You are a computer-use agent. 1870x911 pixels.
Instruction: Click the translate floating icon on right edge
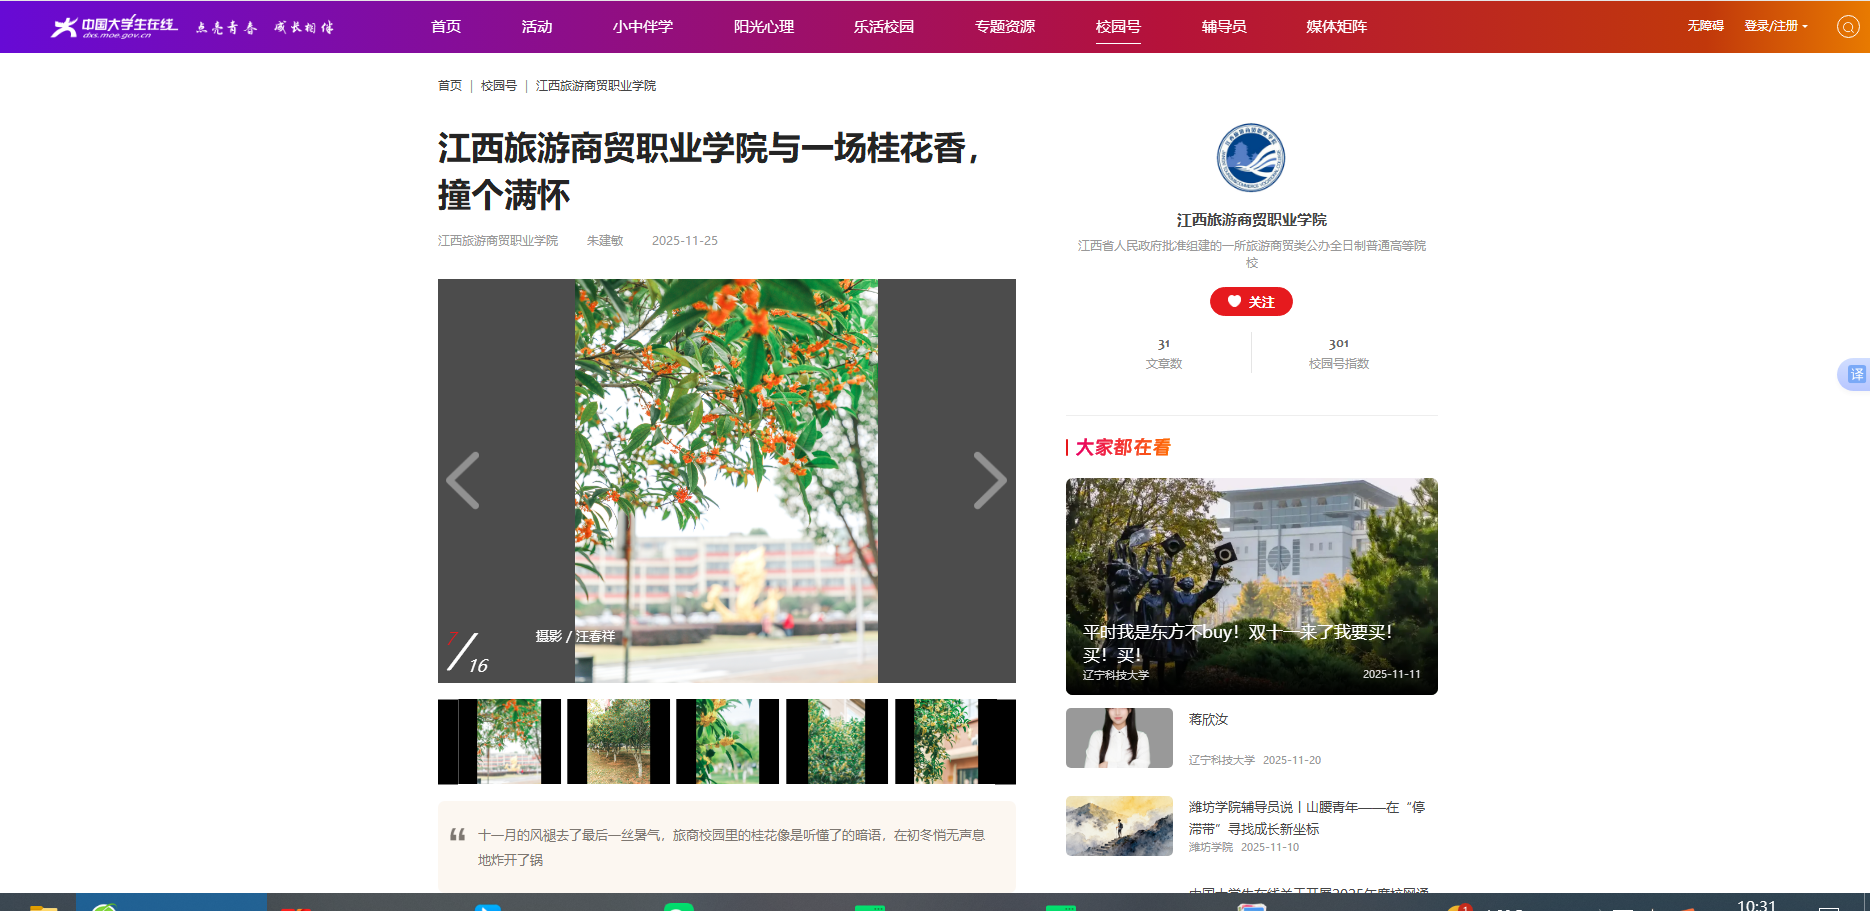click(x=1855, y=375)
